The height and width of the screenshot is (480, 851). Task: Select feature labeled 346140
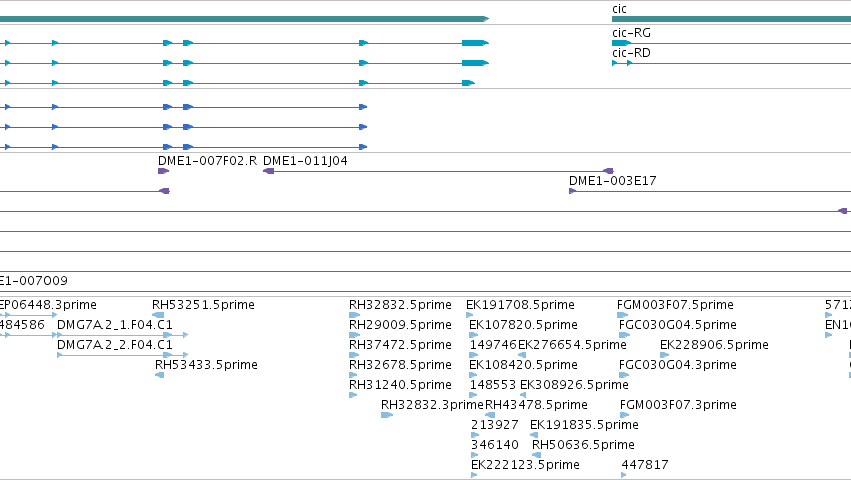pos(494,445)
